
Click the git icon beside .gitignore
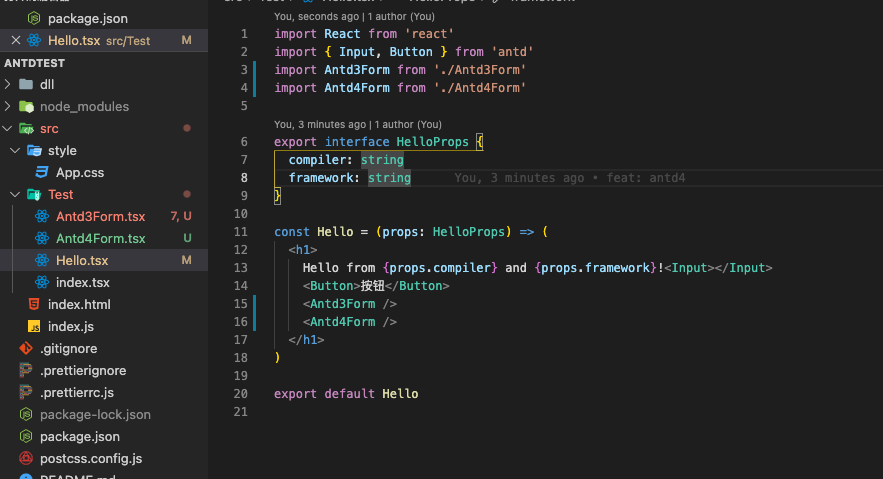tap(26, 348)
